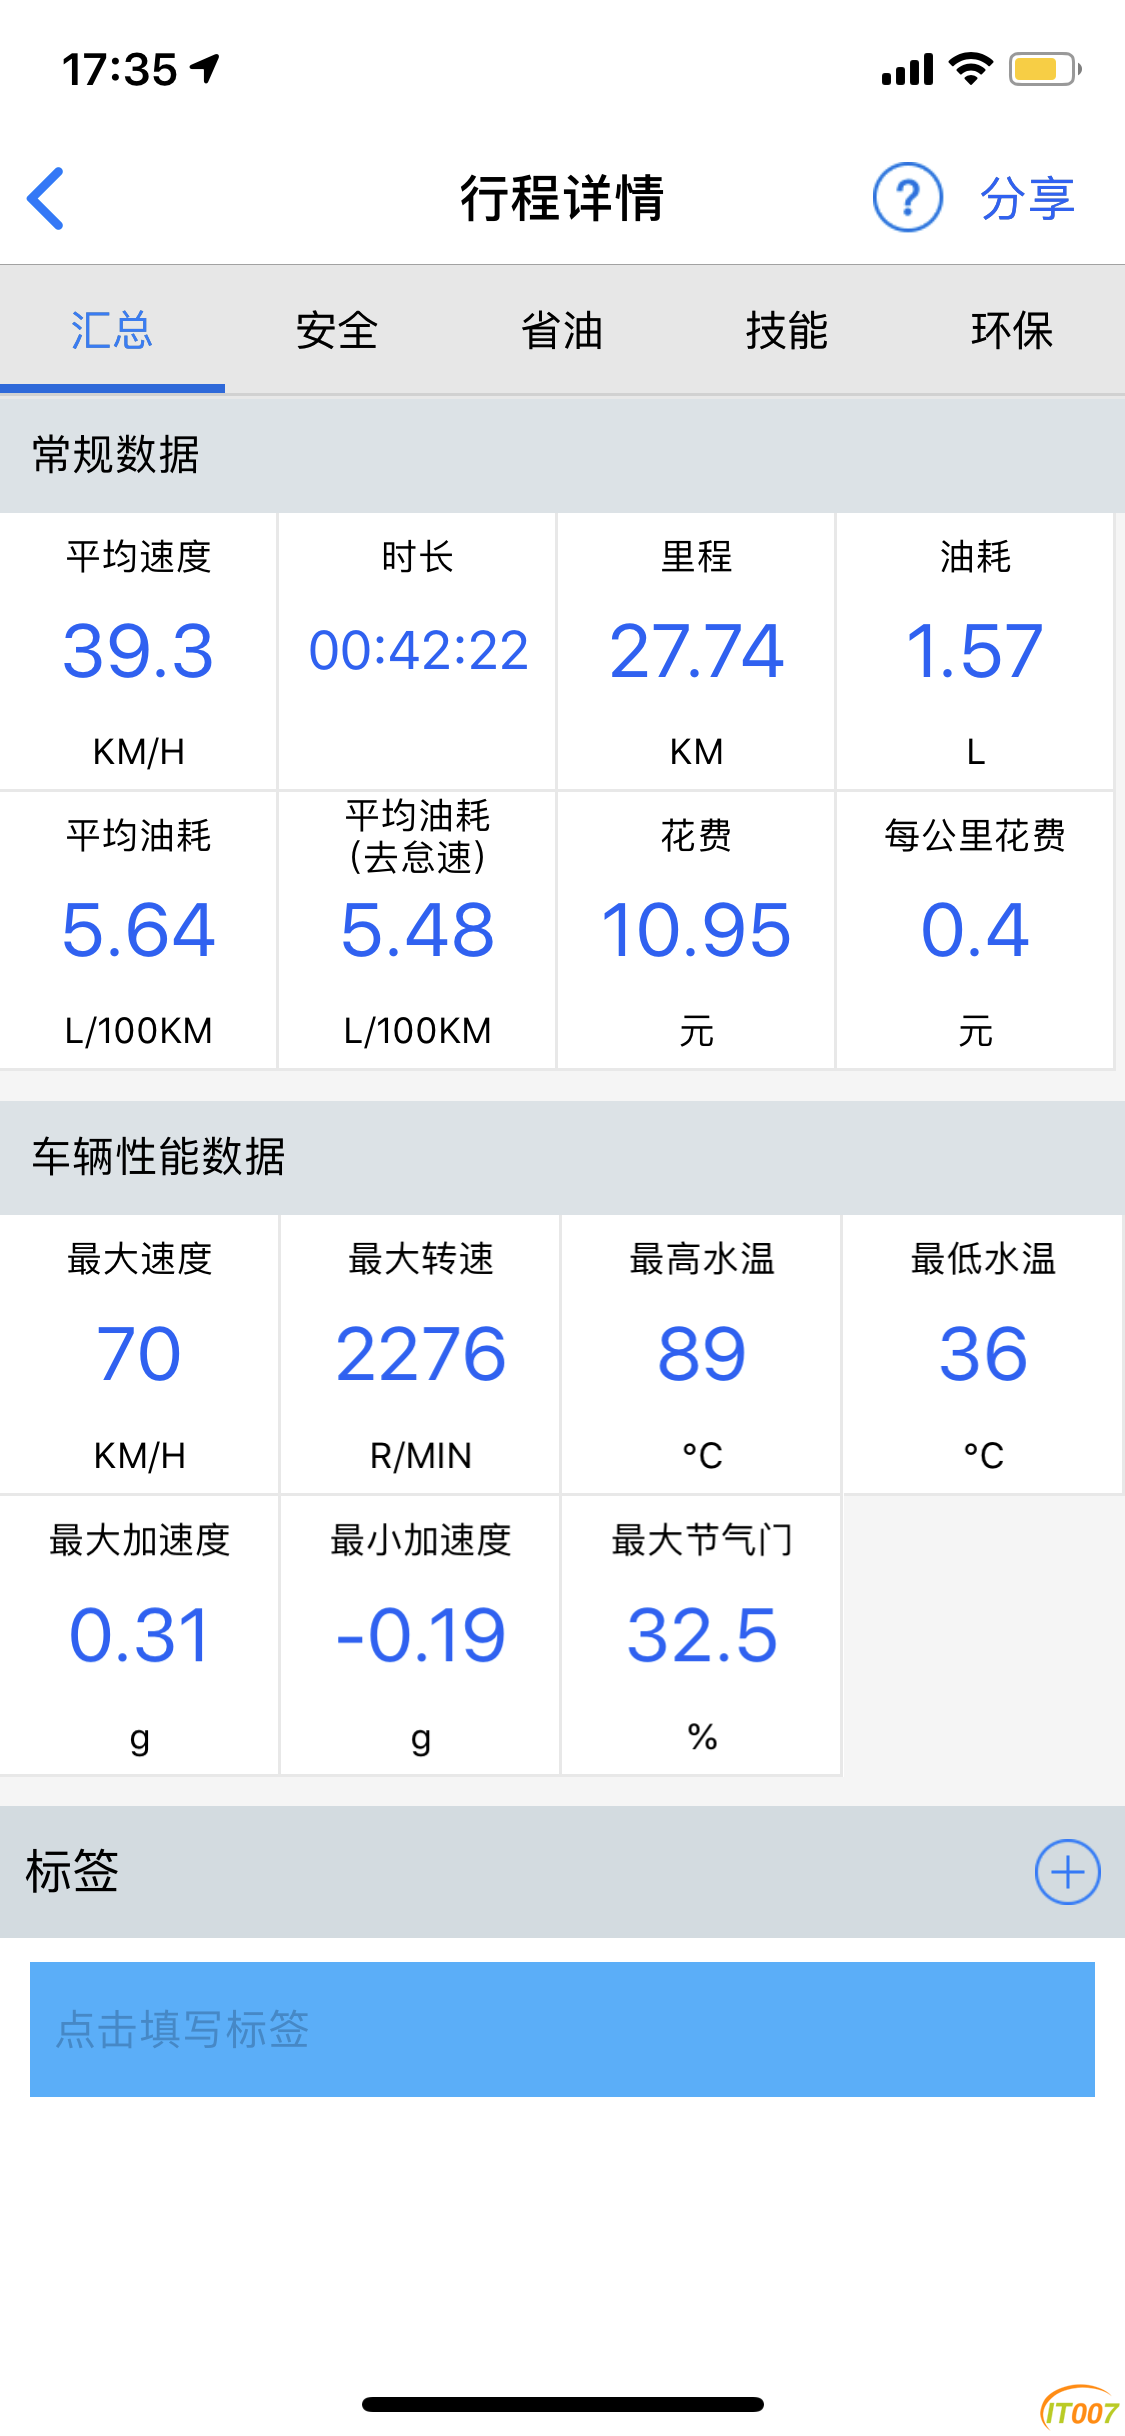Tap the 最低水温 value 36
The width and height of the screenshot is (1125, 2436).
[983, 1354]
